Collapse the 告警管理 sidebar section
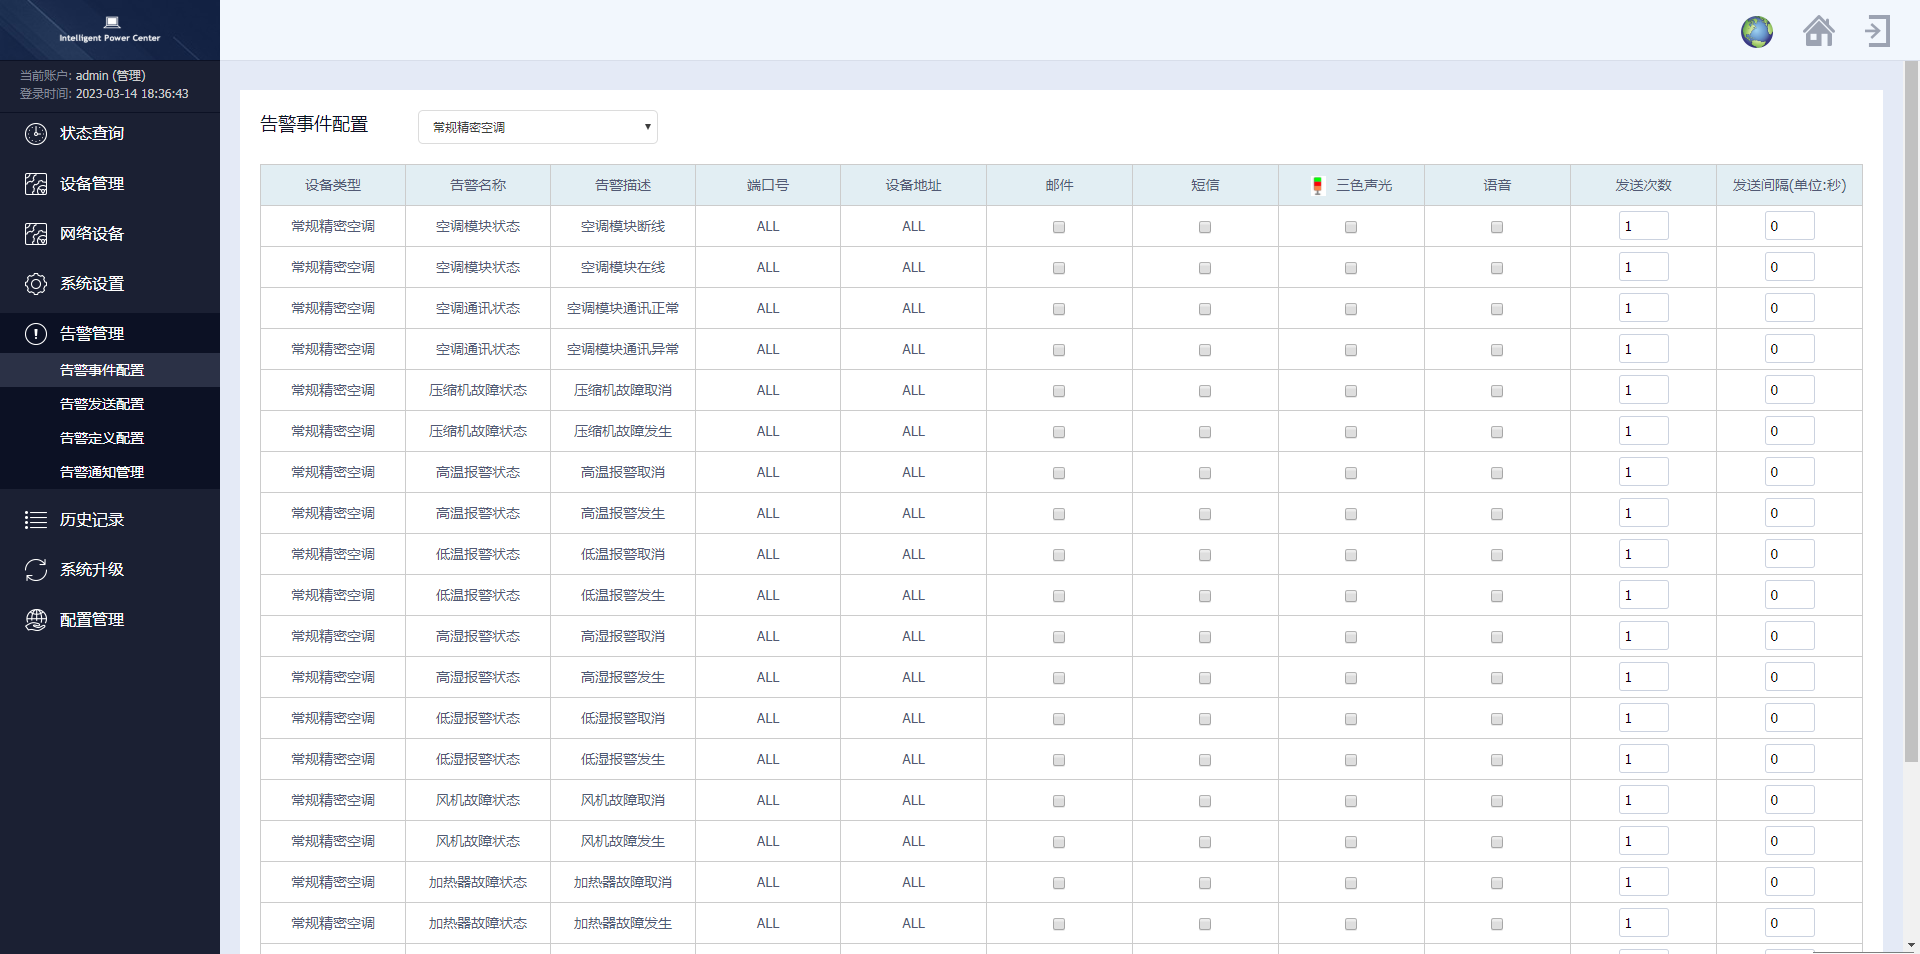 92,334
